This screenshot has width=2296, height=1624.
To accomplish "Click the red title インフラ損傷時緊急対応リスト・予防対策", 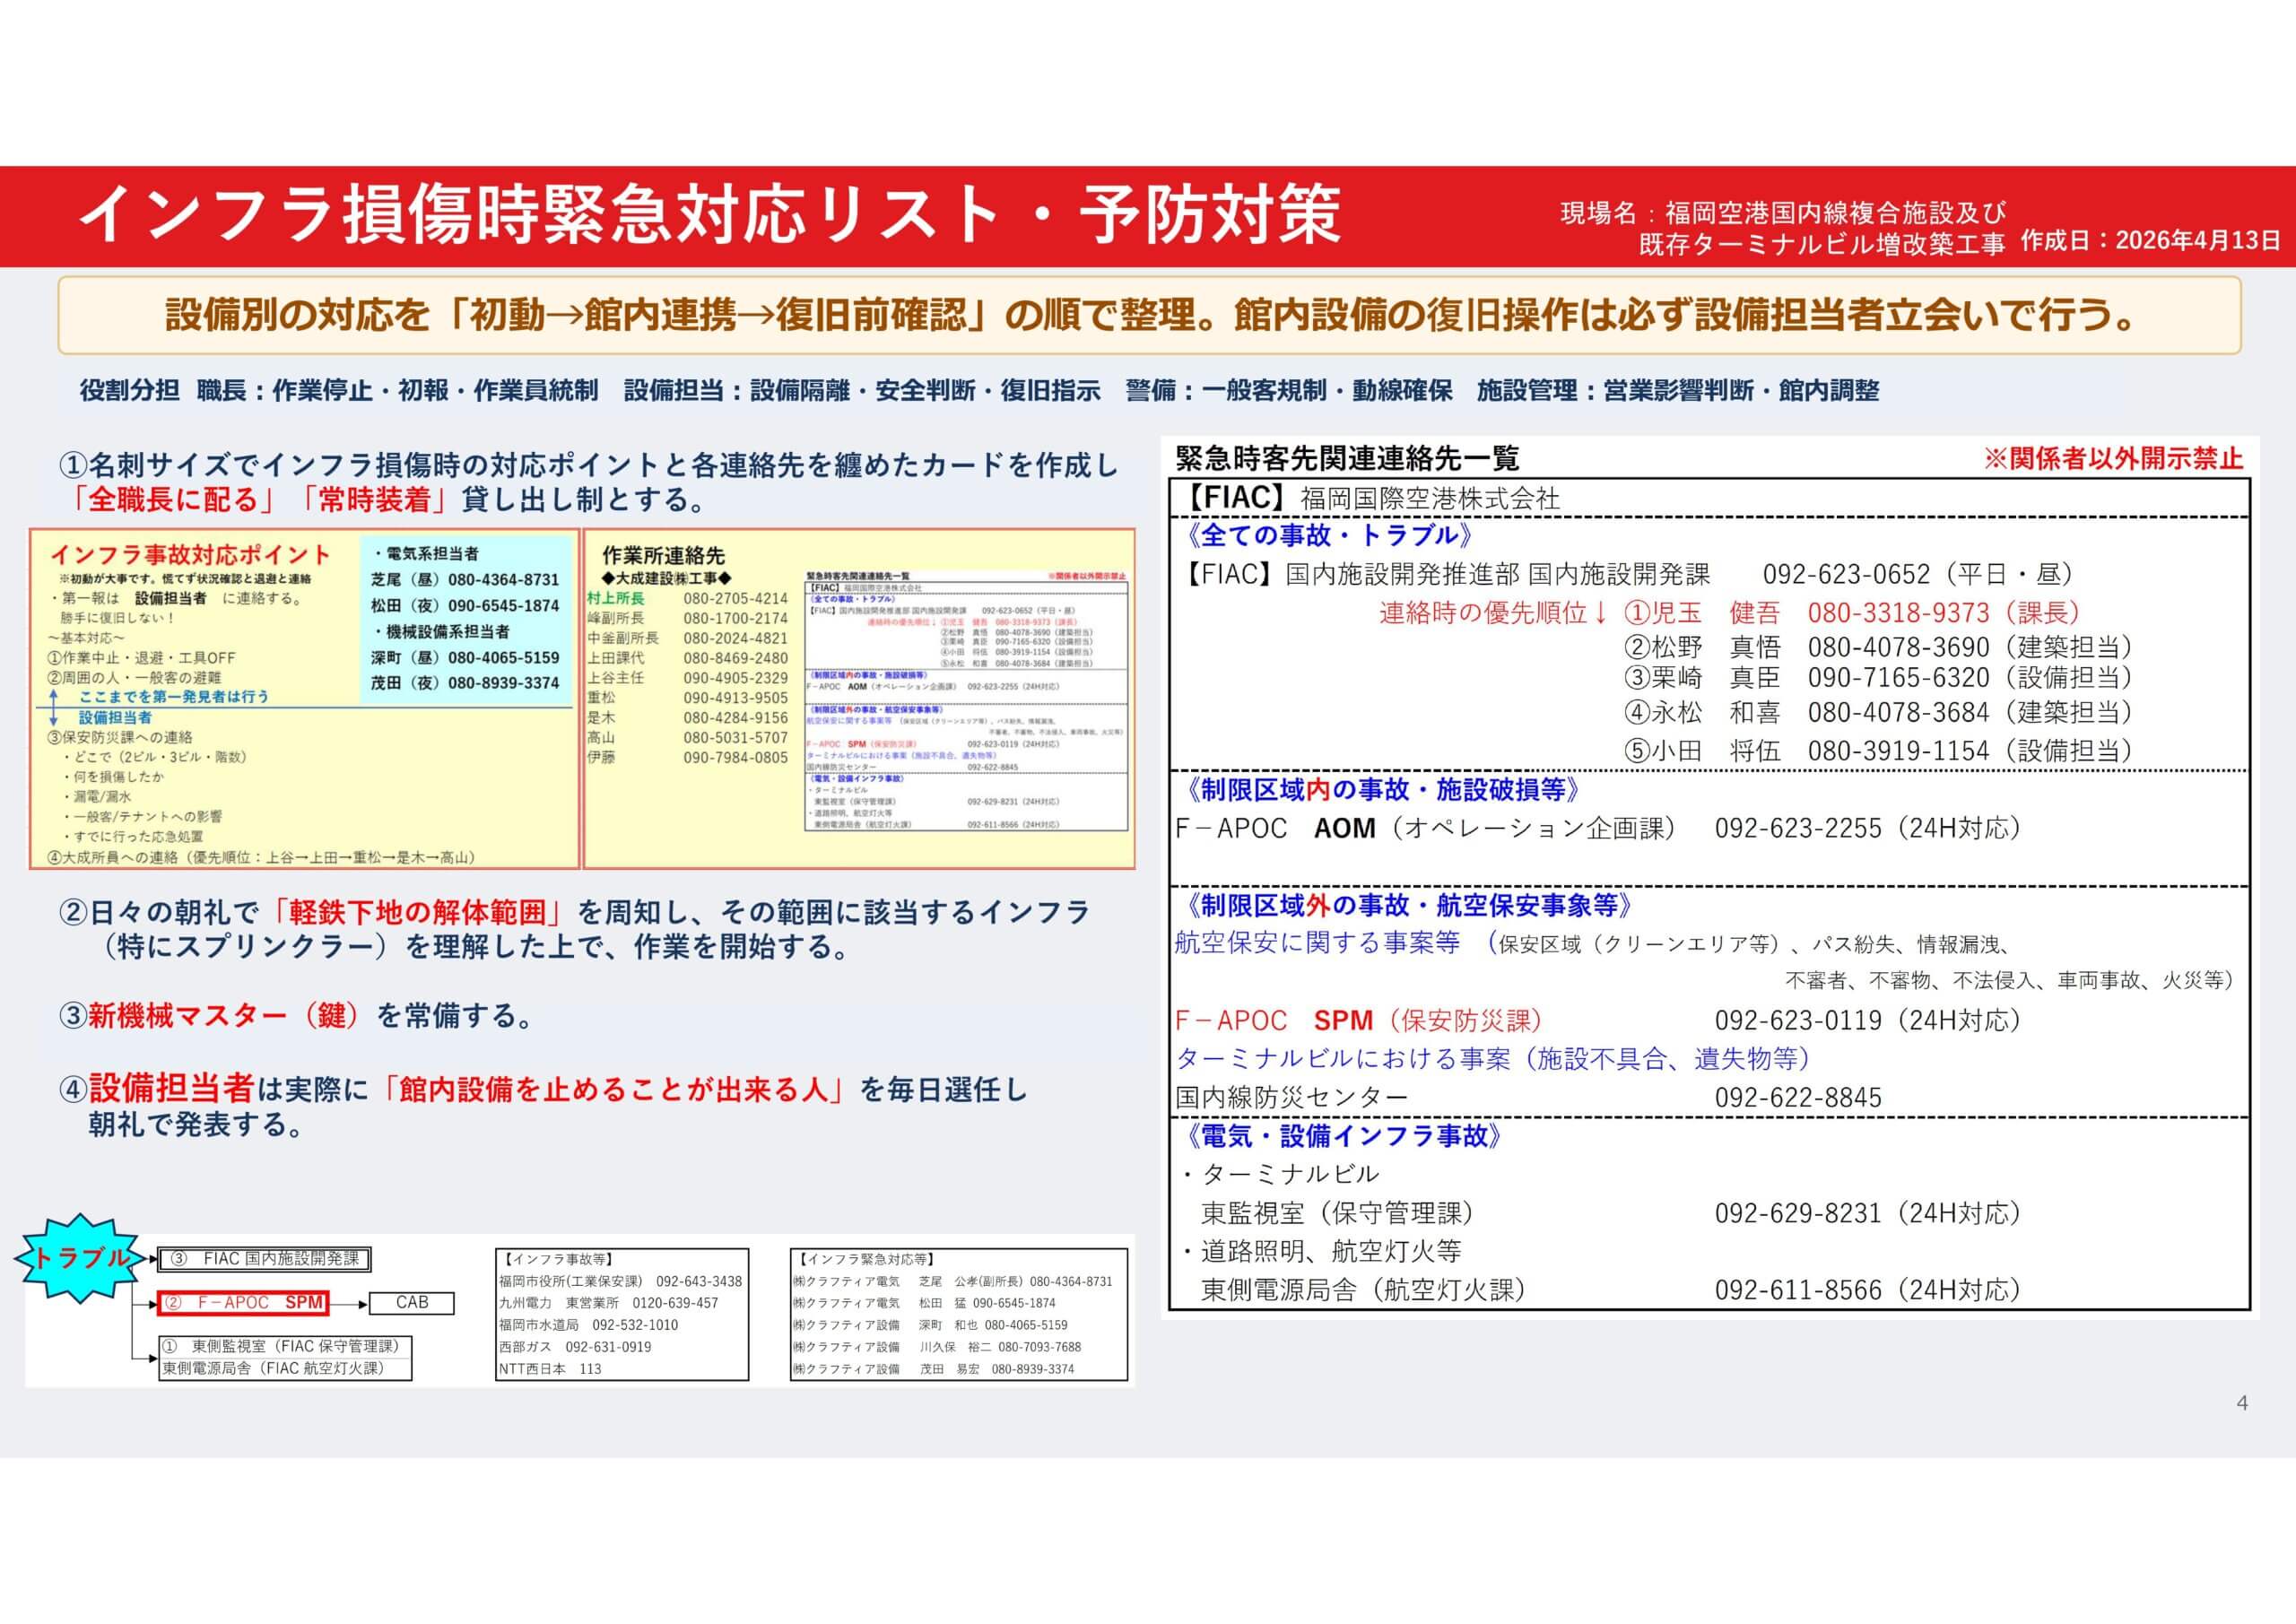I will point(709,216).
